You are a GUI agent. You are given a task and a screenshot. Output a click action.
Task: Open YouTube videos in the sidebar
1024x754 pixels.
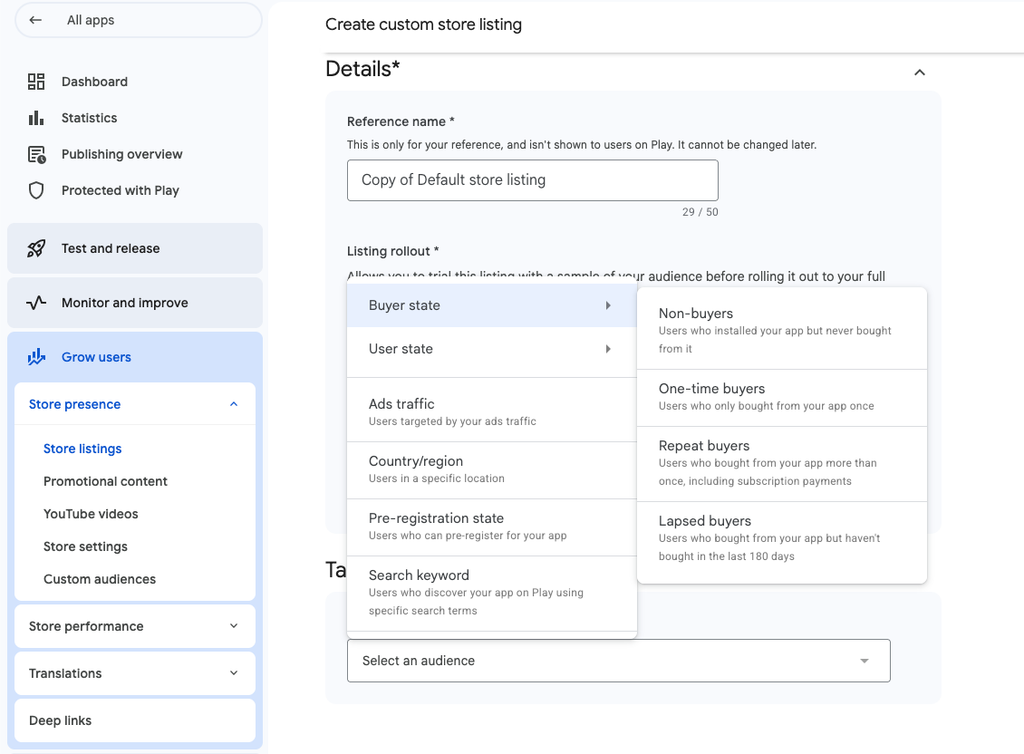coord(91,514)
